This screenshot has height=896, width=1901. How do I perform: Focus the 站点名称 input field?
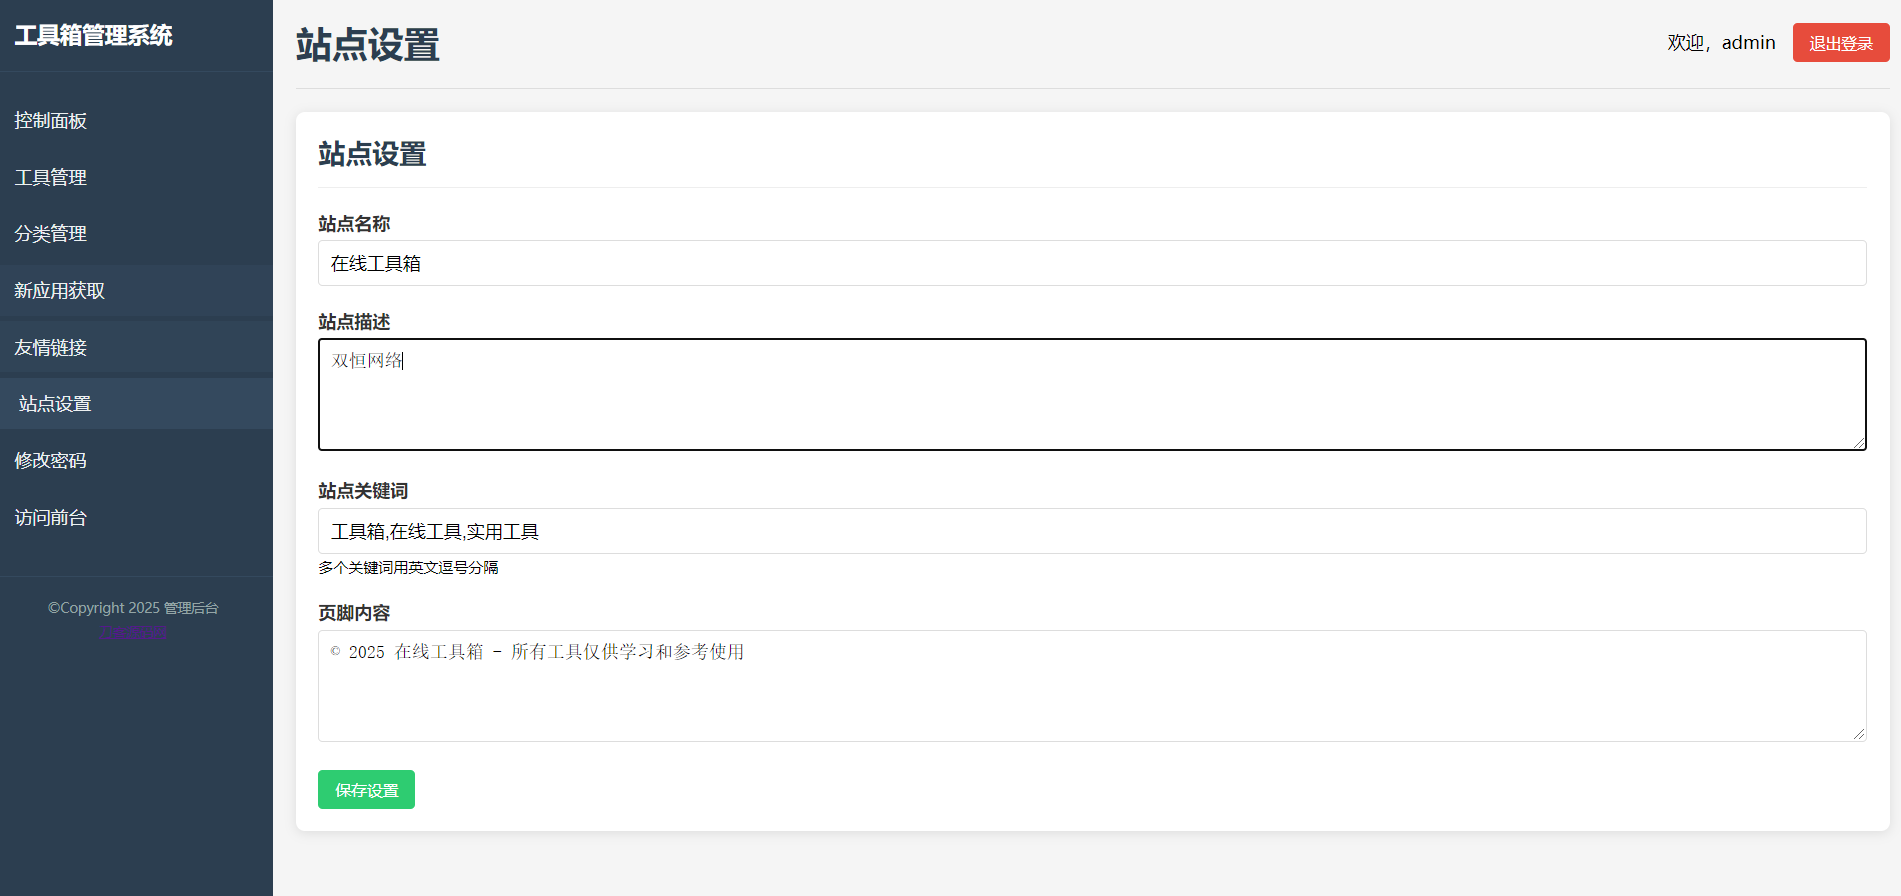point(1091,263)
